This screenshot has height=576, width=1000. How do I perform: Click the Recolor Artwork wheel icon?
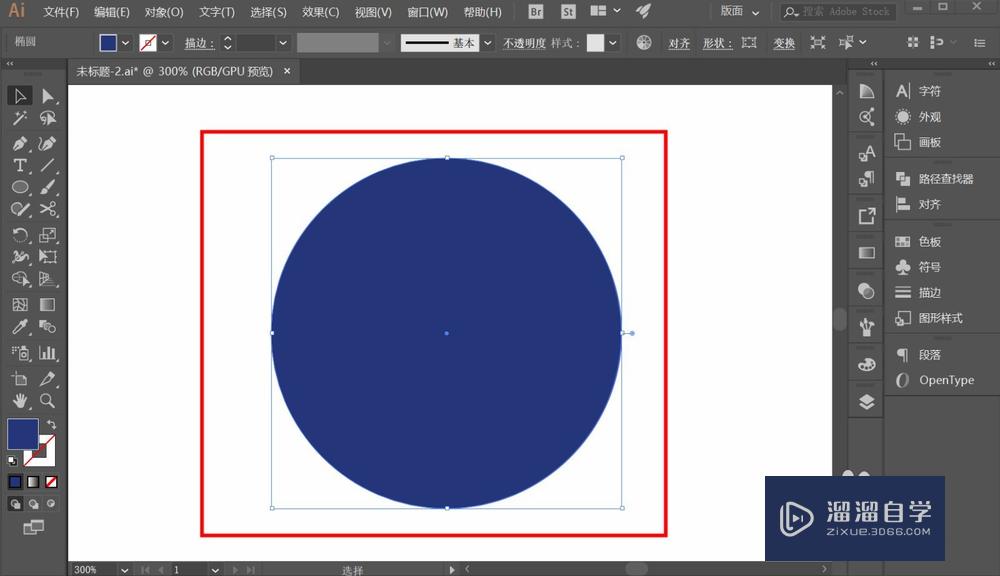(x=644, y=43)
